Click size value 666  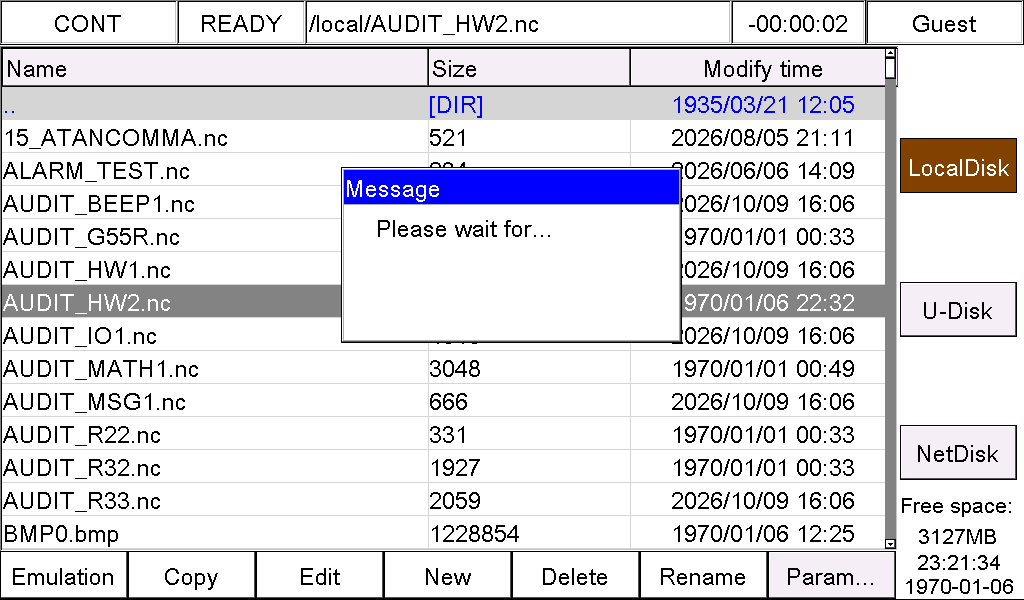(448, 402)
